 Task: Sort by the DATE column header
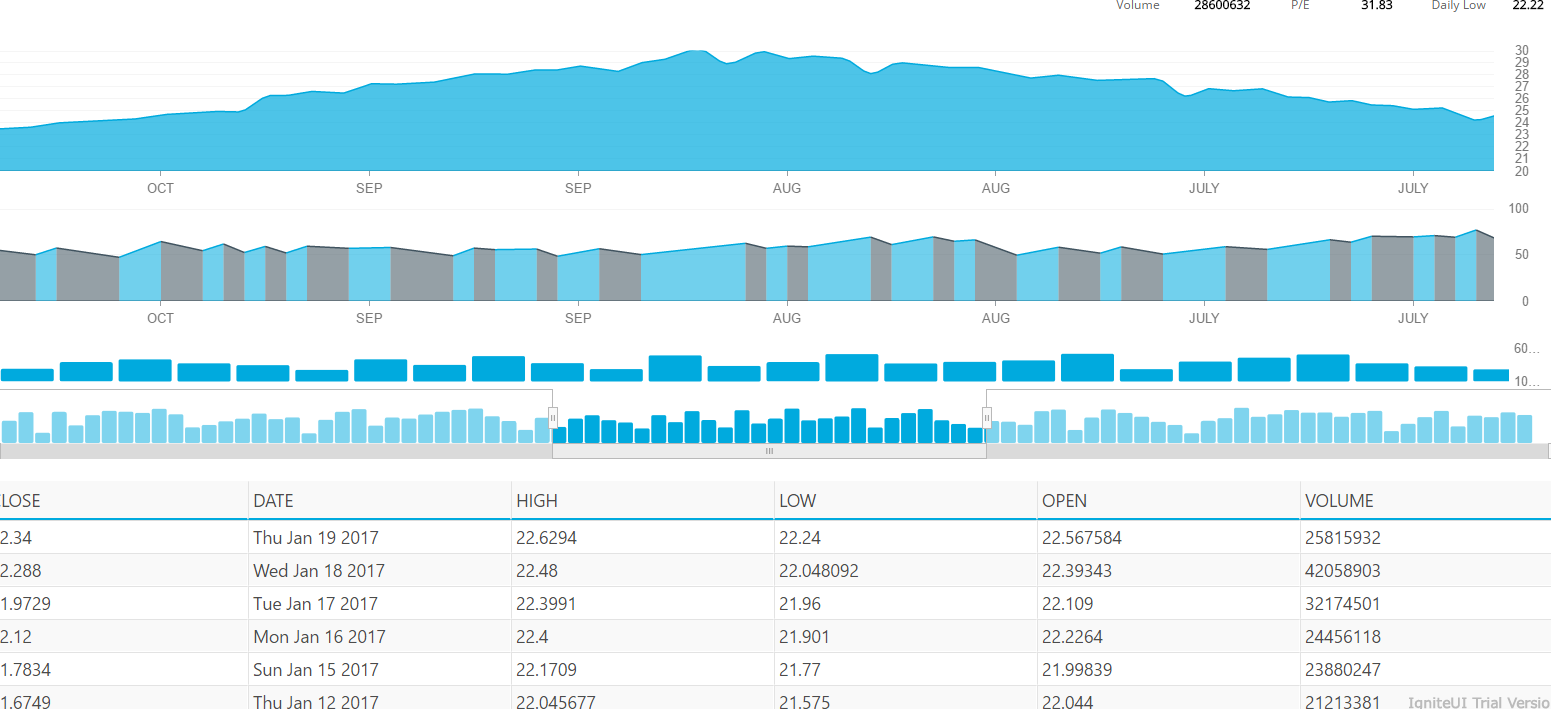pyautogui.click(x=273, y=501)
